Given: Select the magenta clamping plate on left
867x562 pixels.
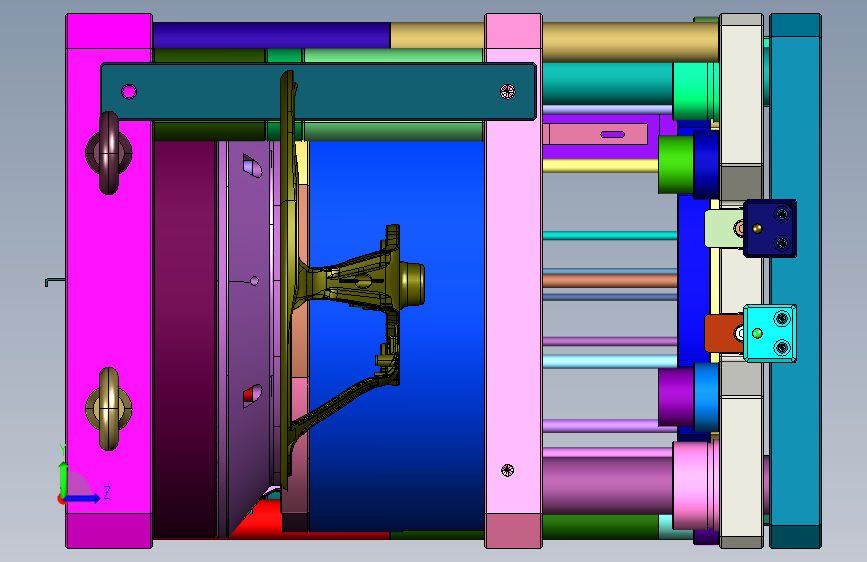Looking at the screenshot, I should click(109, 281).
